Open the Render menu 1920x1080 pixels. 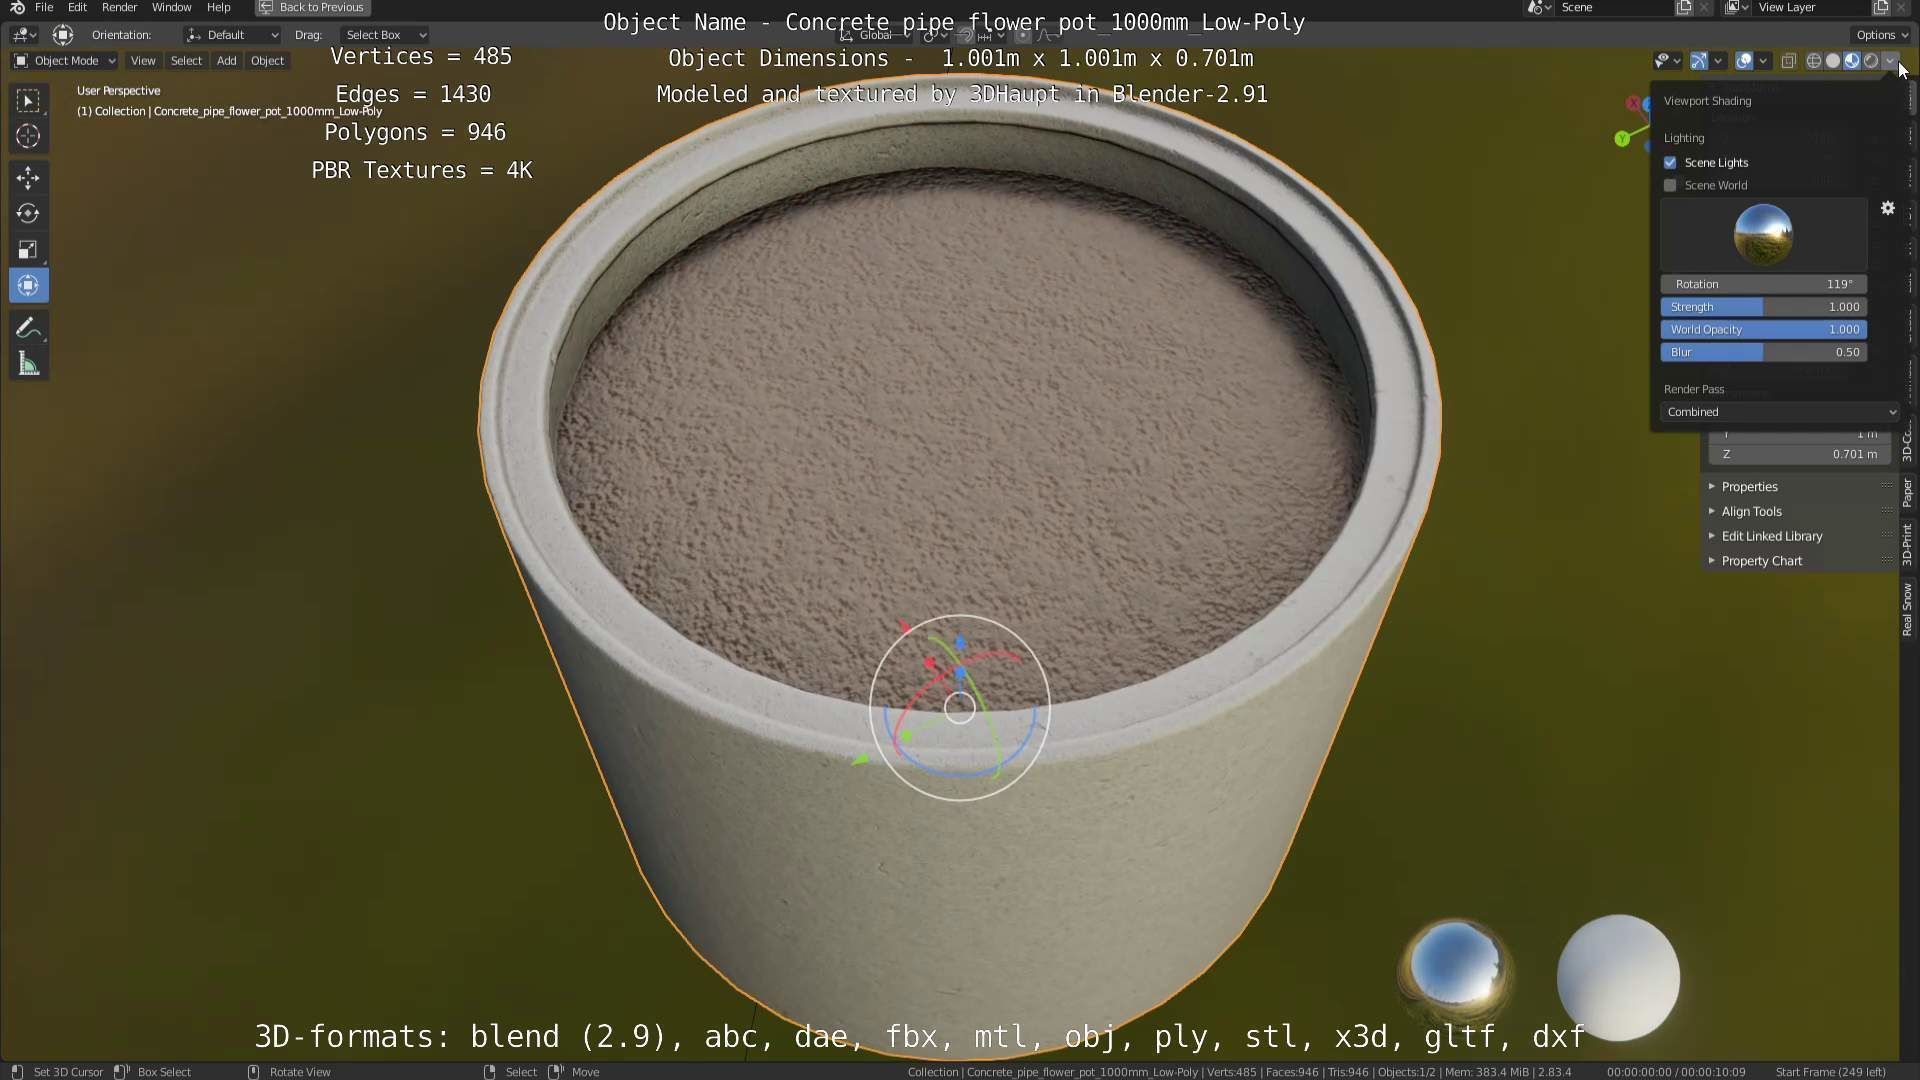point(120,7)
